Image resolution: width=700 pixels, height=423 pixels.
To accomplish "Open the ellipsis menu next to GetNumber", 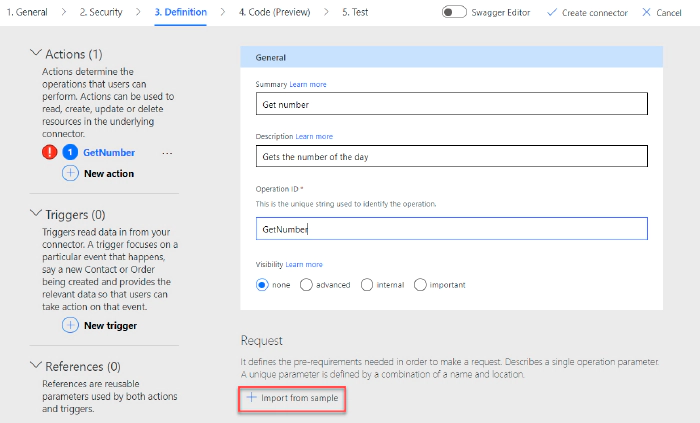I will tap(167, 153).
